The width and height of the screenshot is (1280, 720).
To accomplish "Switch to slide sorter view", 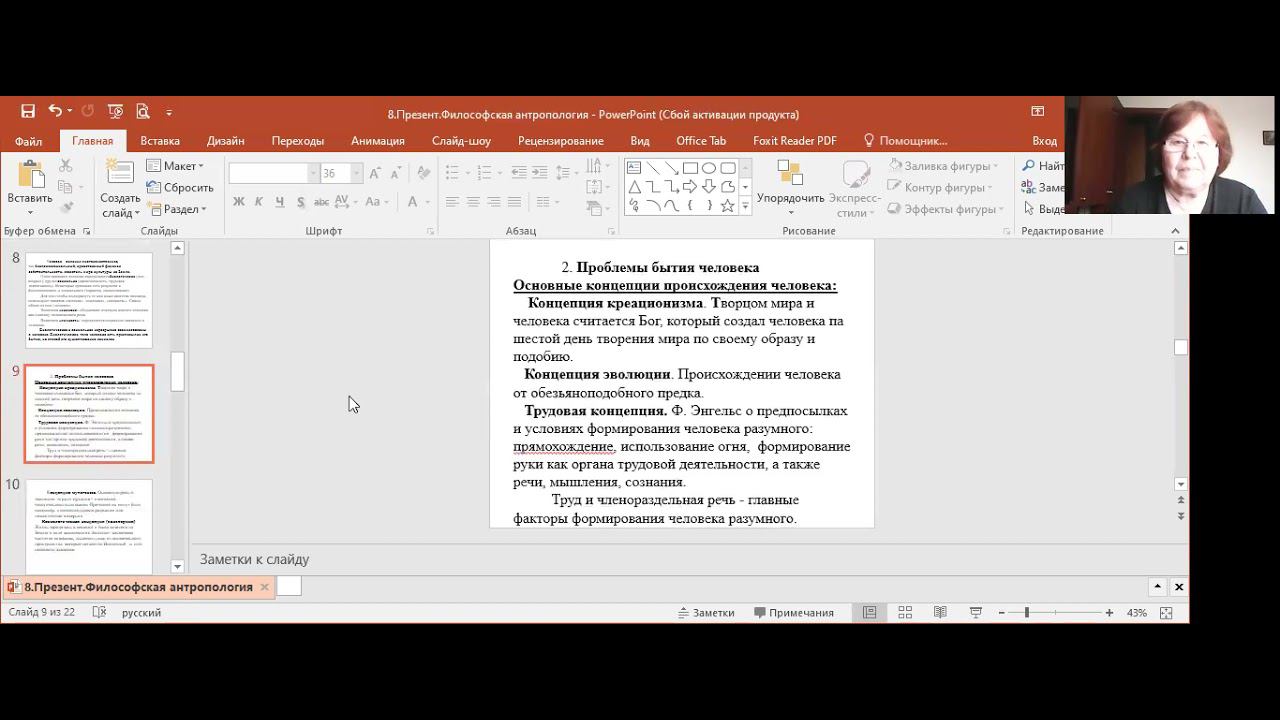I will tap(905, 612).
